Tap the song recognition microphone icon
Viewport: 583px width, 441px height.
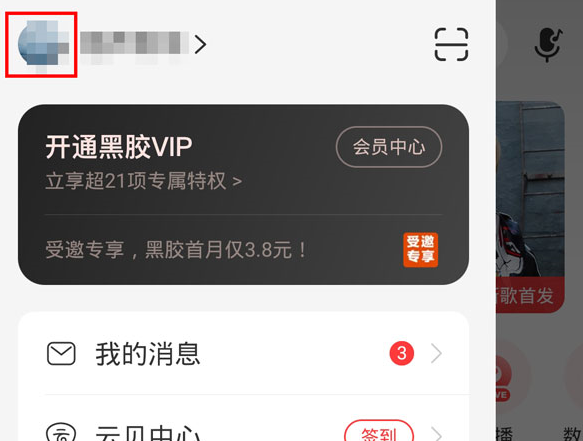point(548,44)
